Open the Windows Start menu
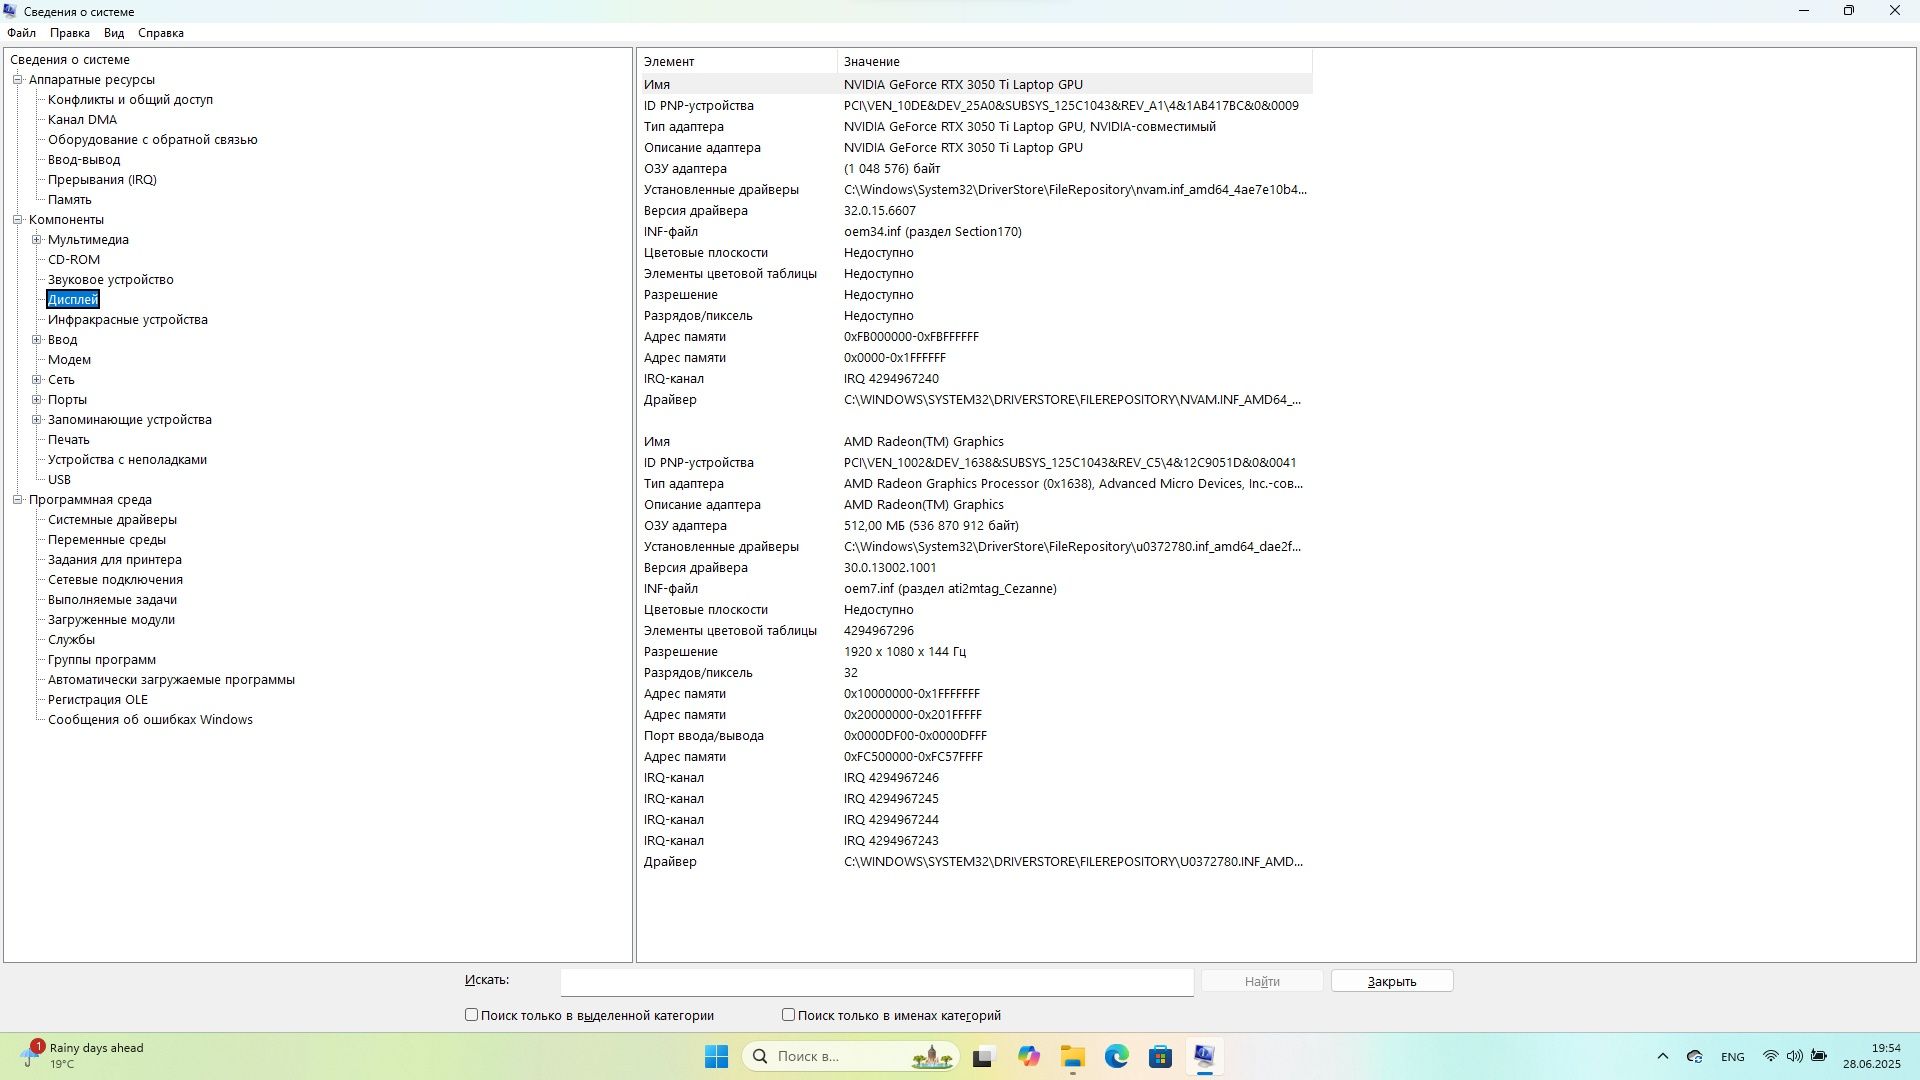Viewport: 1920px width, 1080px height. point(716,1057)
